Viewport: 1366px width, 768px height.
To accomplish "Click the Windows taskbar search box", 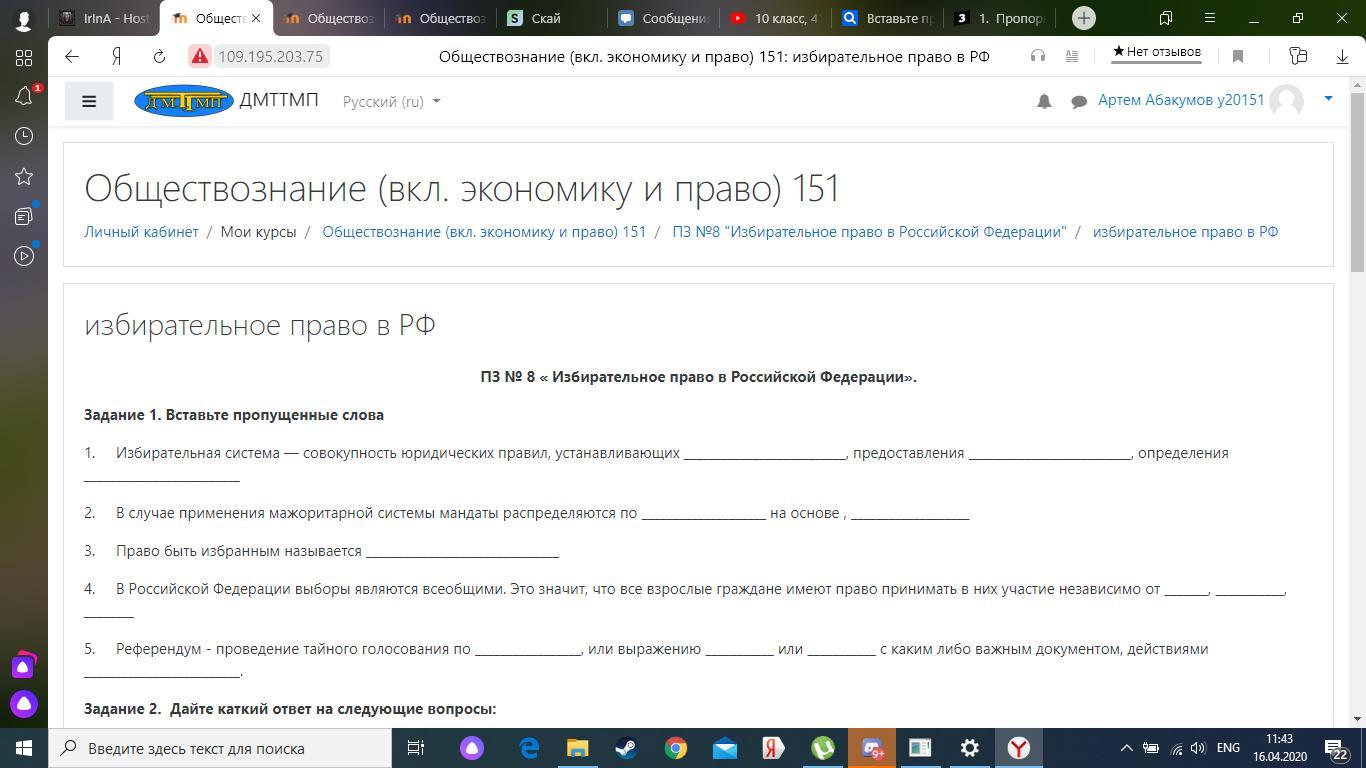I will pyautogui.click(x=220, y=748).
